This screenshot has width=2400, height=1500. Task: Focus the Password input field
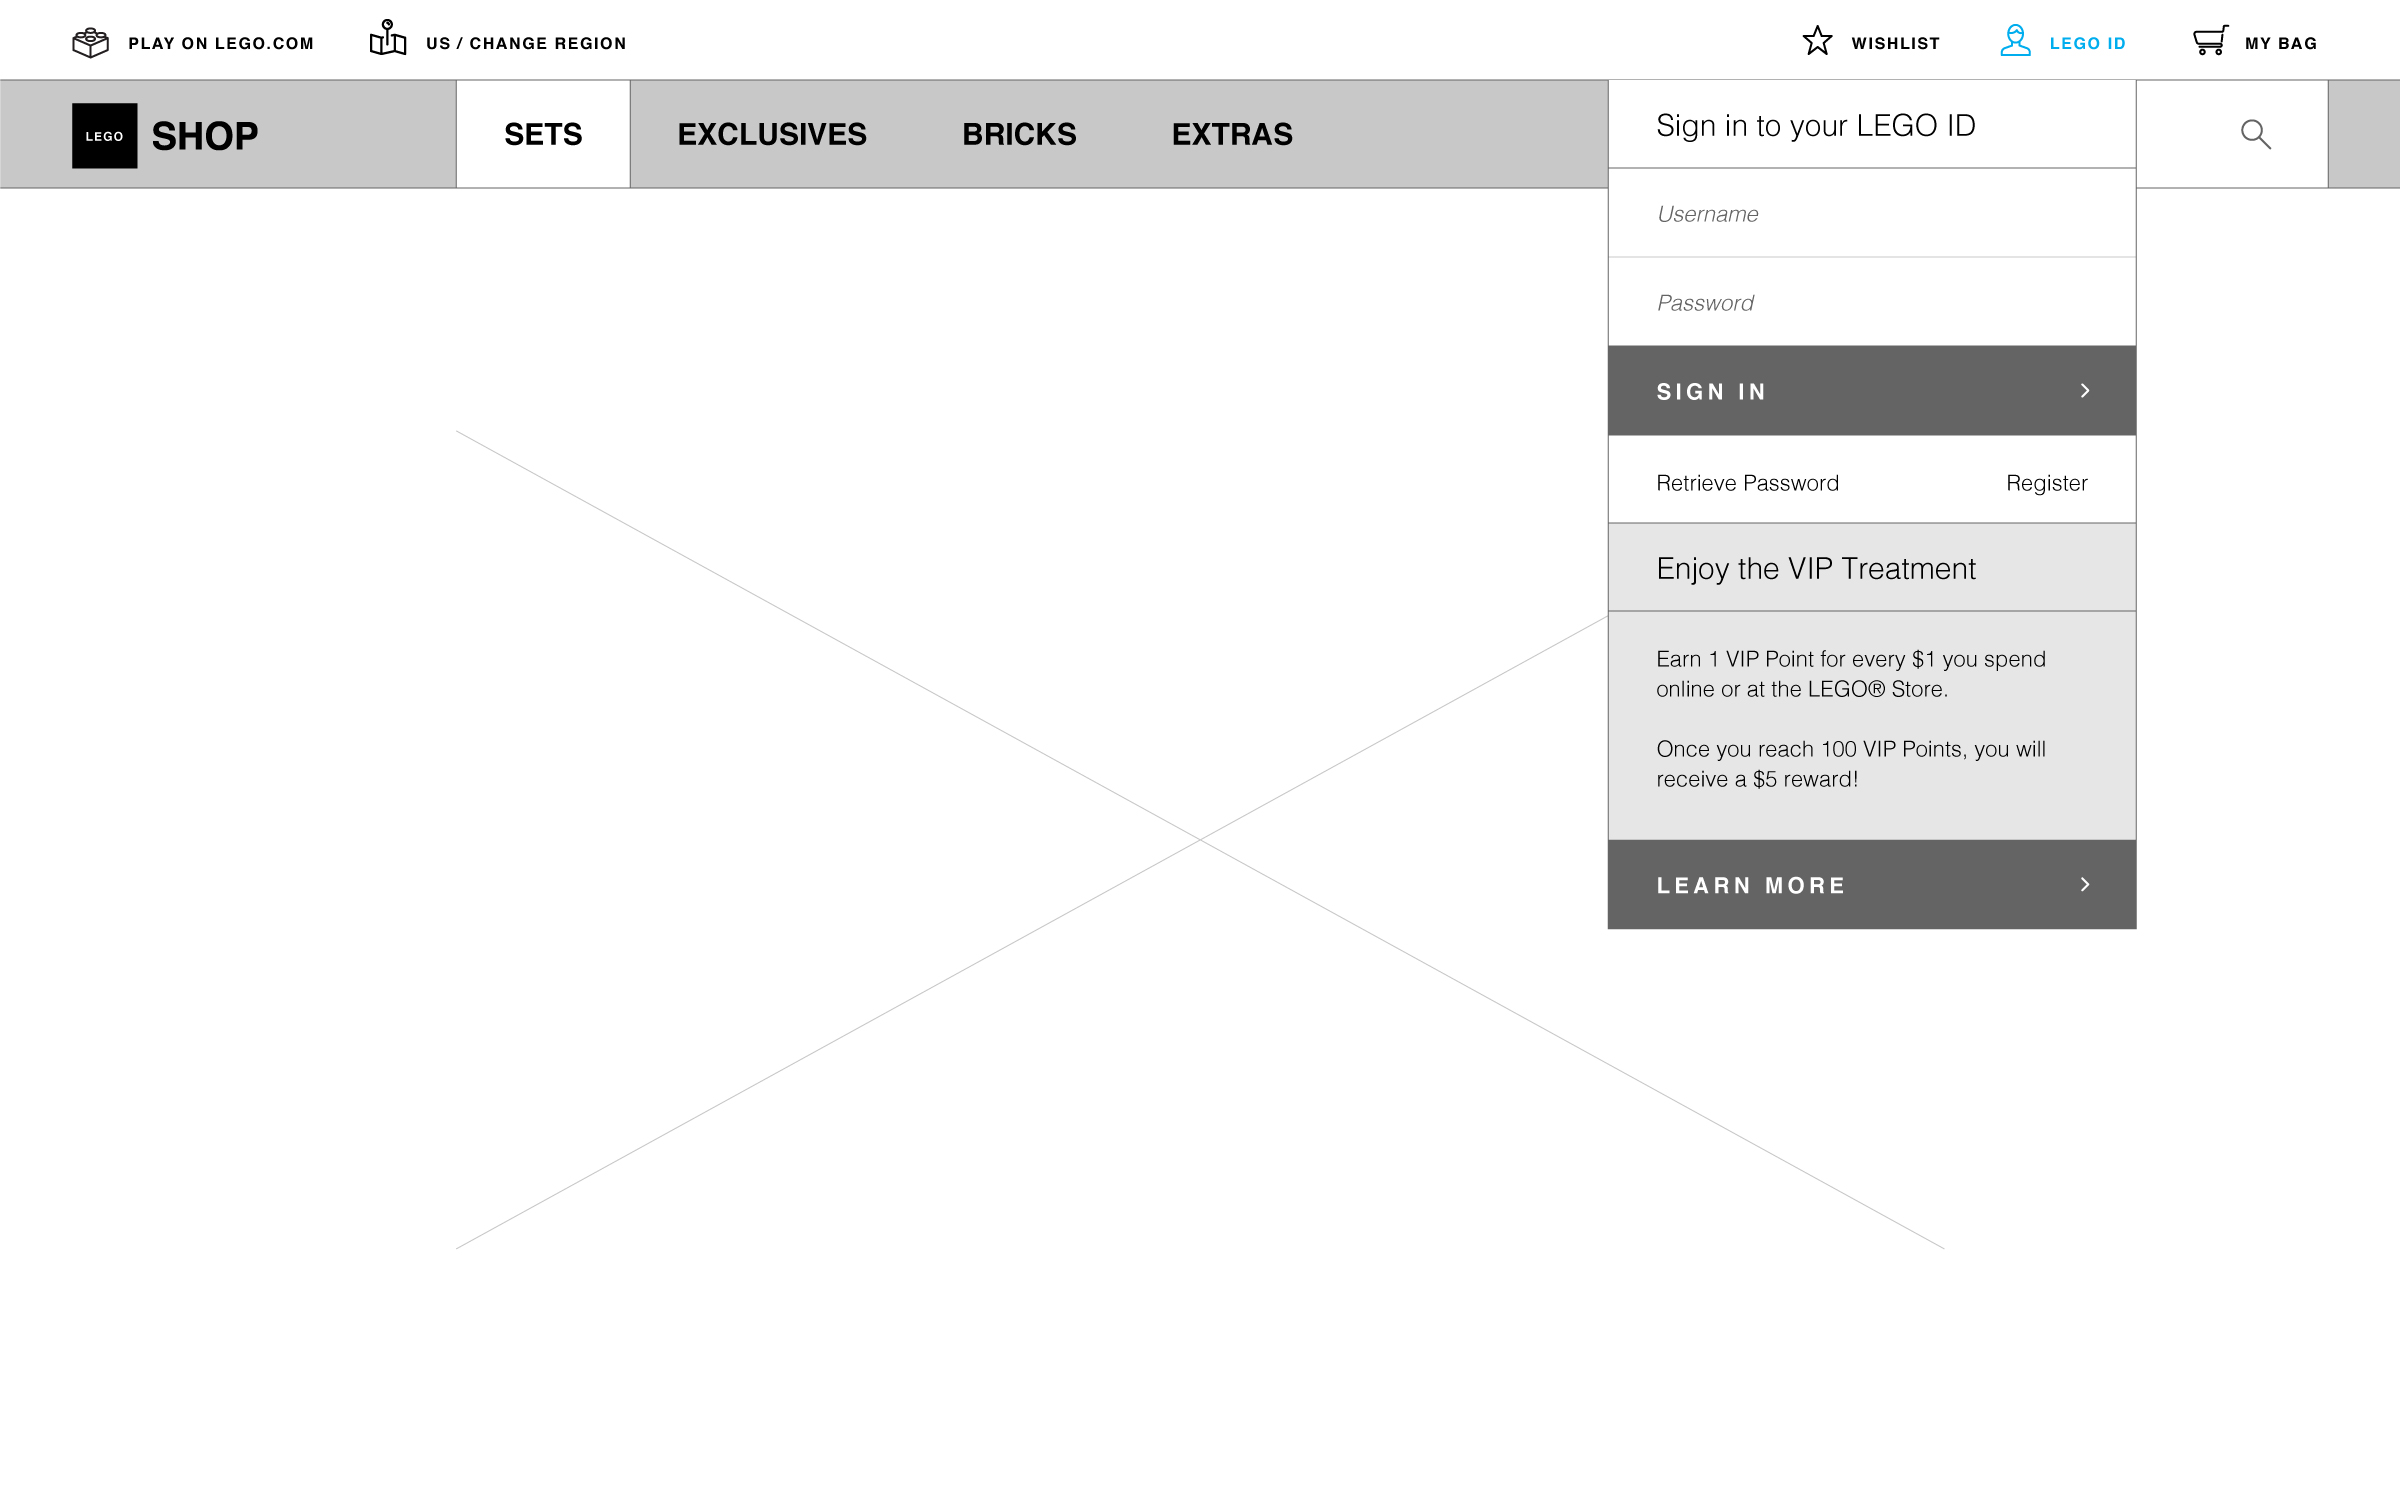click(1871, 303)
